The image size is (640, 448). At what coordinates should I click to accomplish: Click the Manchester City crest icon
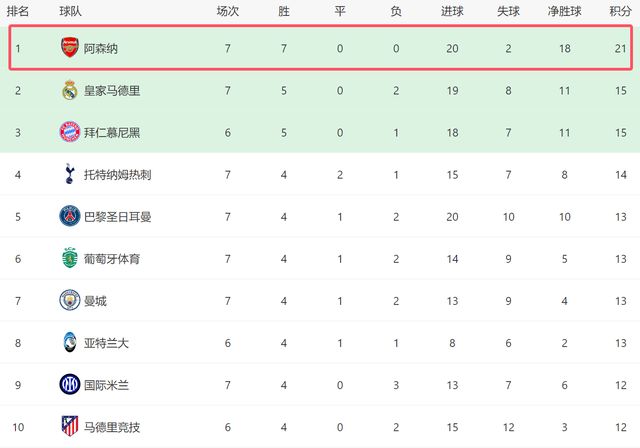tap(68, 301)
